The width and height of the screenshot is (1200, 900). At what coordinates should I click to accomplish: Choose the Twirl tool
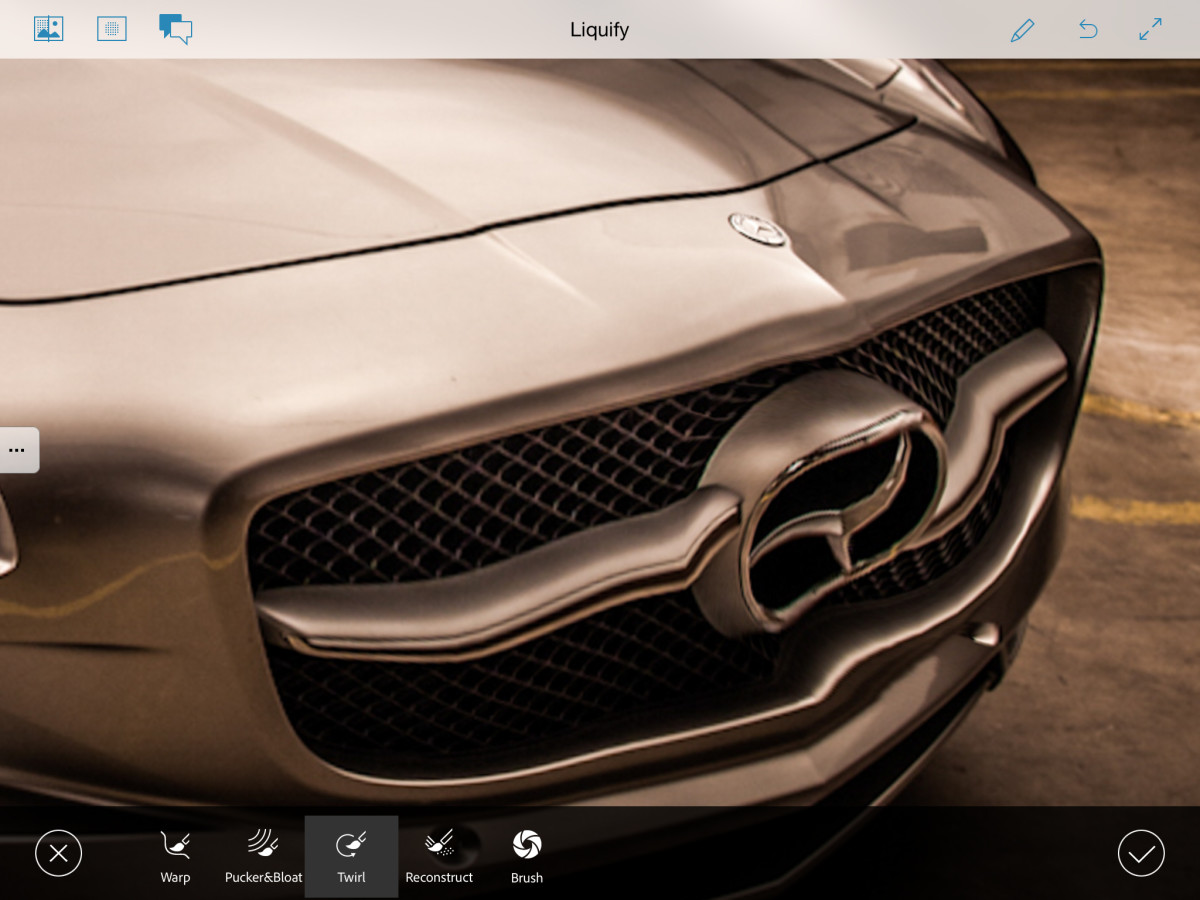pyautogui.click(x=351, y=856)
